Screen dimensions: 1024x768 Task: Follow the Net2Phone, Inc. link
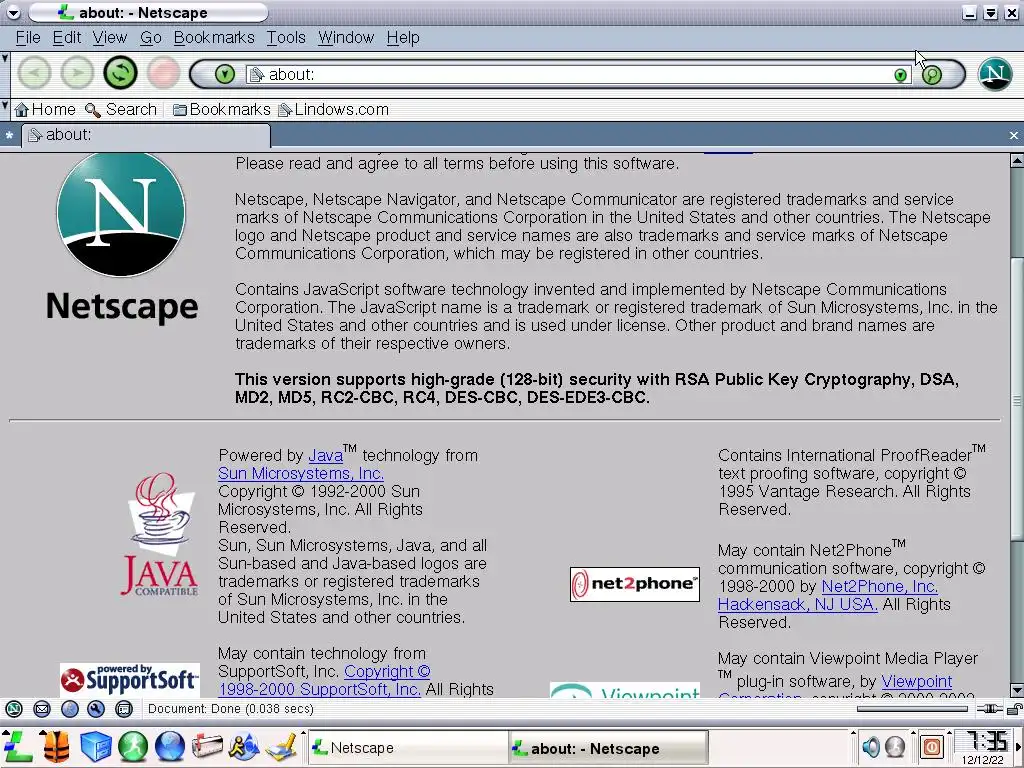click(879, 586)
